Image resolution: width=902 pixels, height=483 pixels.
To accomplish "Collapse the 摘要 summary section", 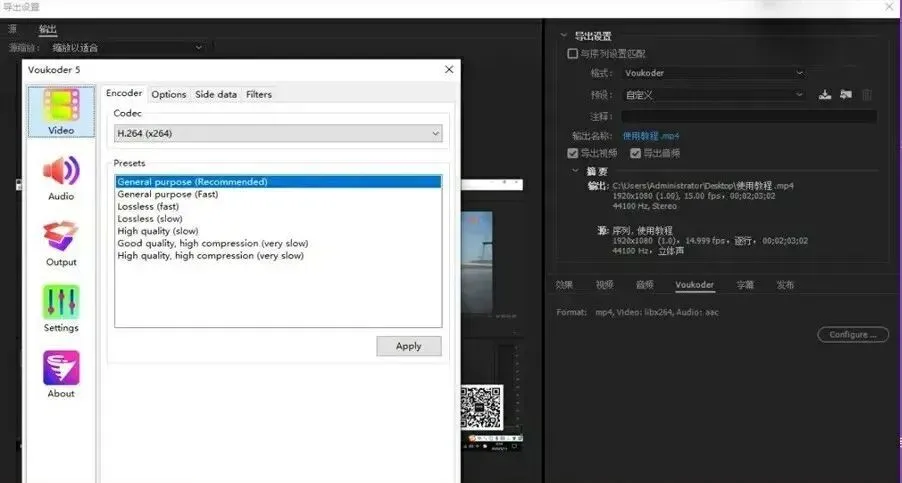I will click(575, 171).
